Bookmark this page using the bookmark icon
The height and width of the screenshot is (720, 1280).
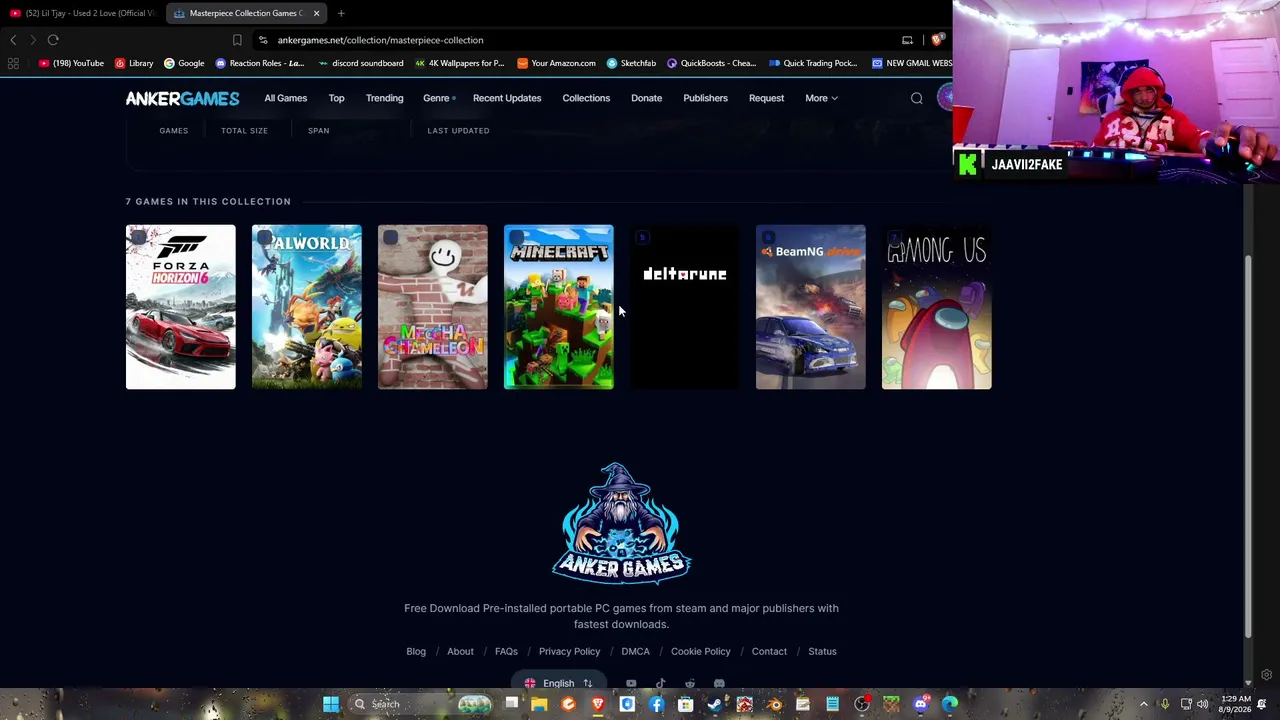click(x=237, y=40)
